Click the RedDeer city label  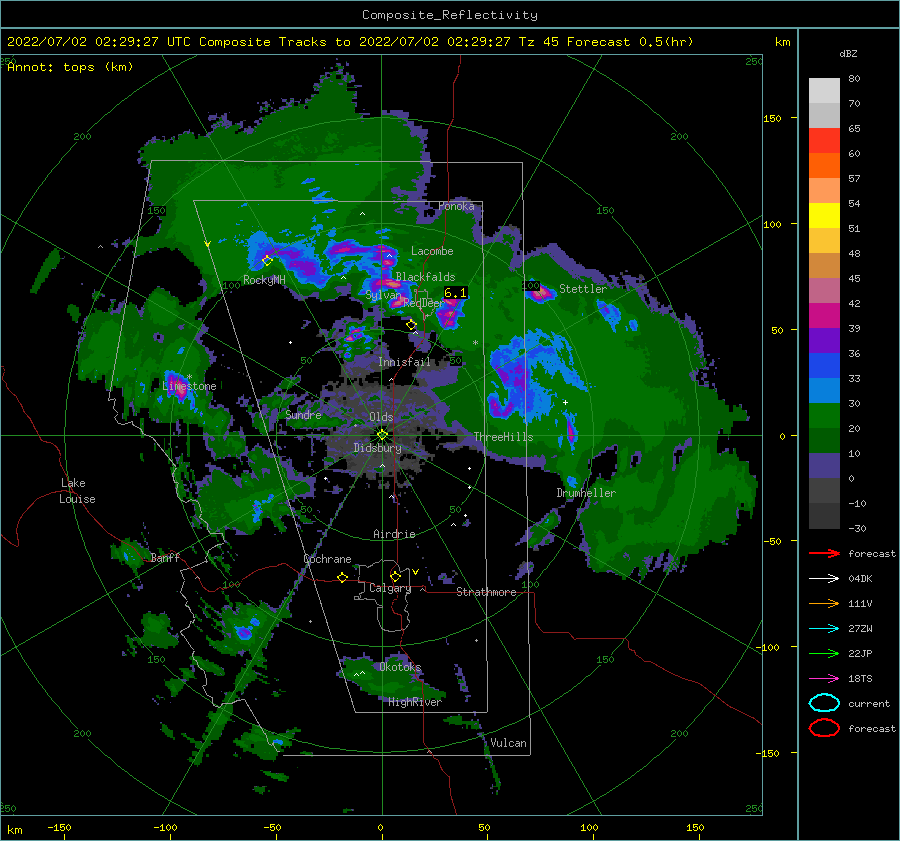424,303
